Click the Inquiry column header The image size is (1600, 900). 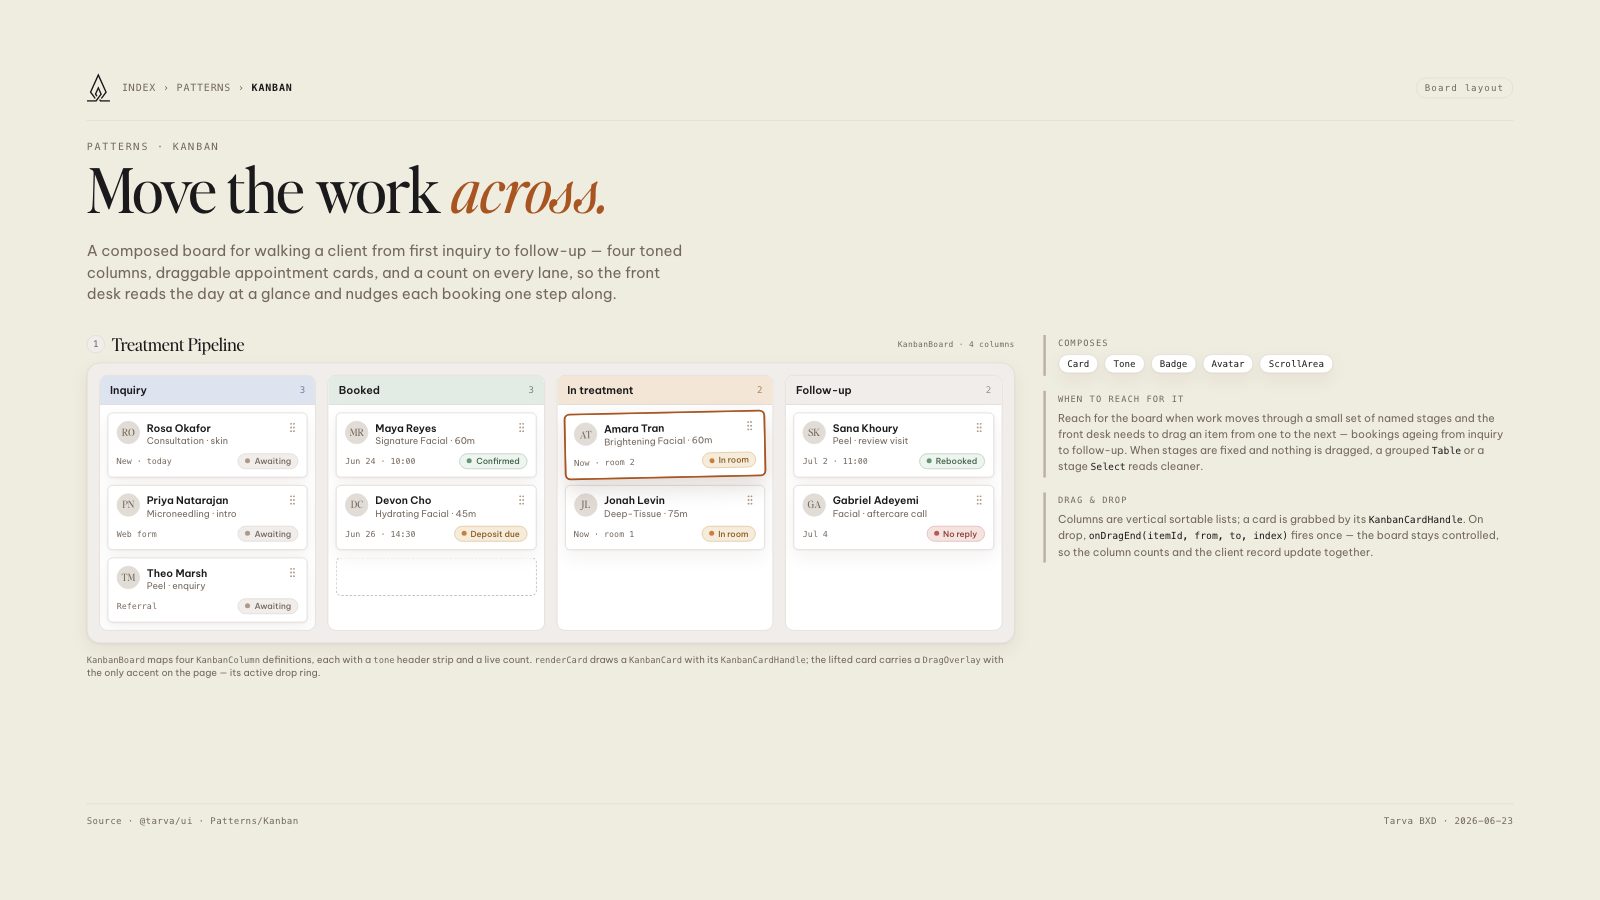click(x=208, y=390)
